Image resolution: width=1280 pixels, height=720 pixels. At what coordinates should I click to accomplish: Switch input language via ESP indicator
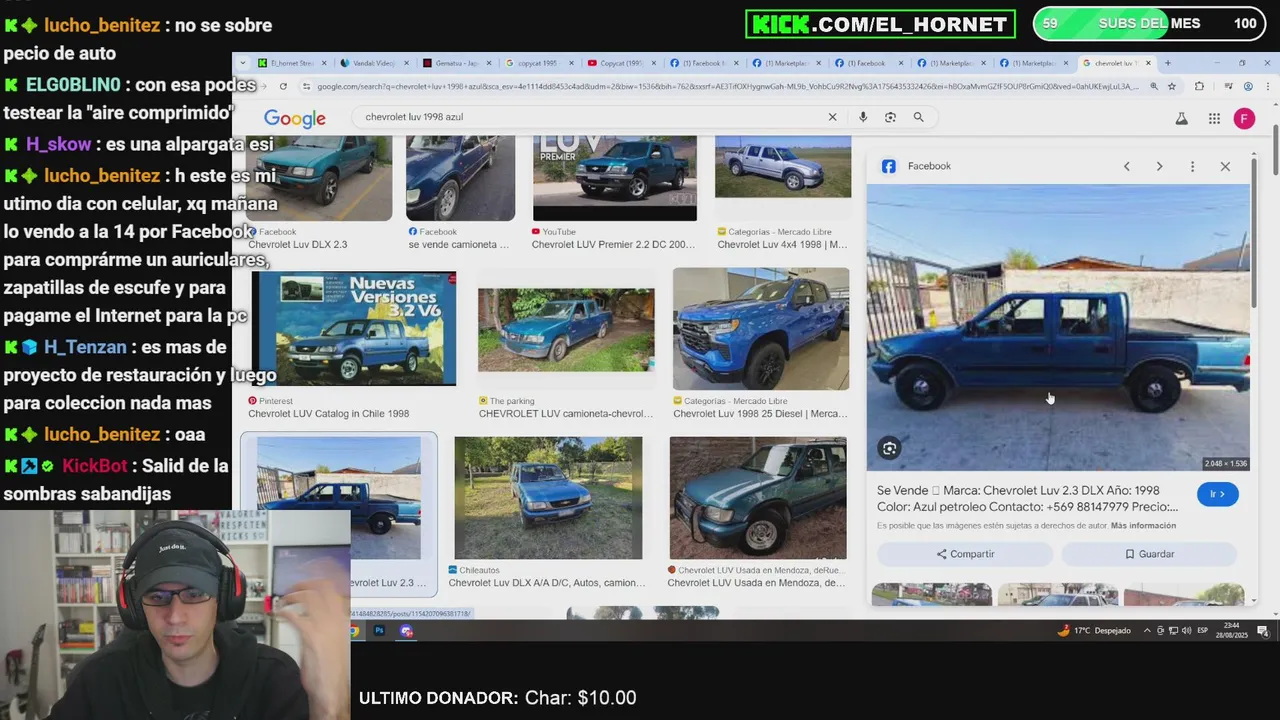click(1203, 631)
